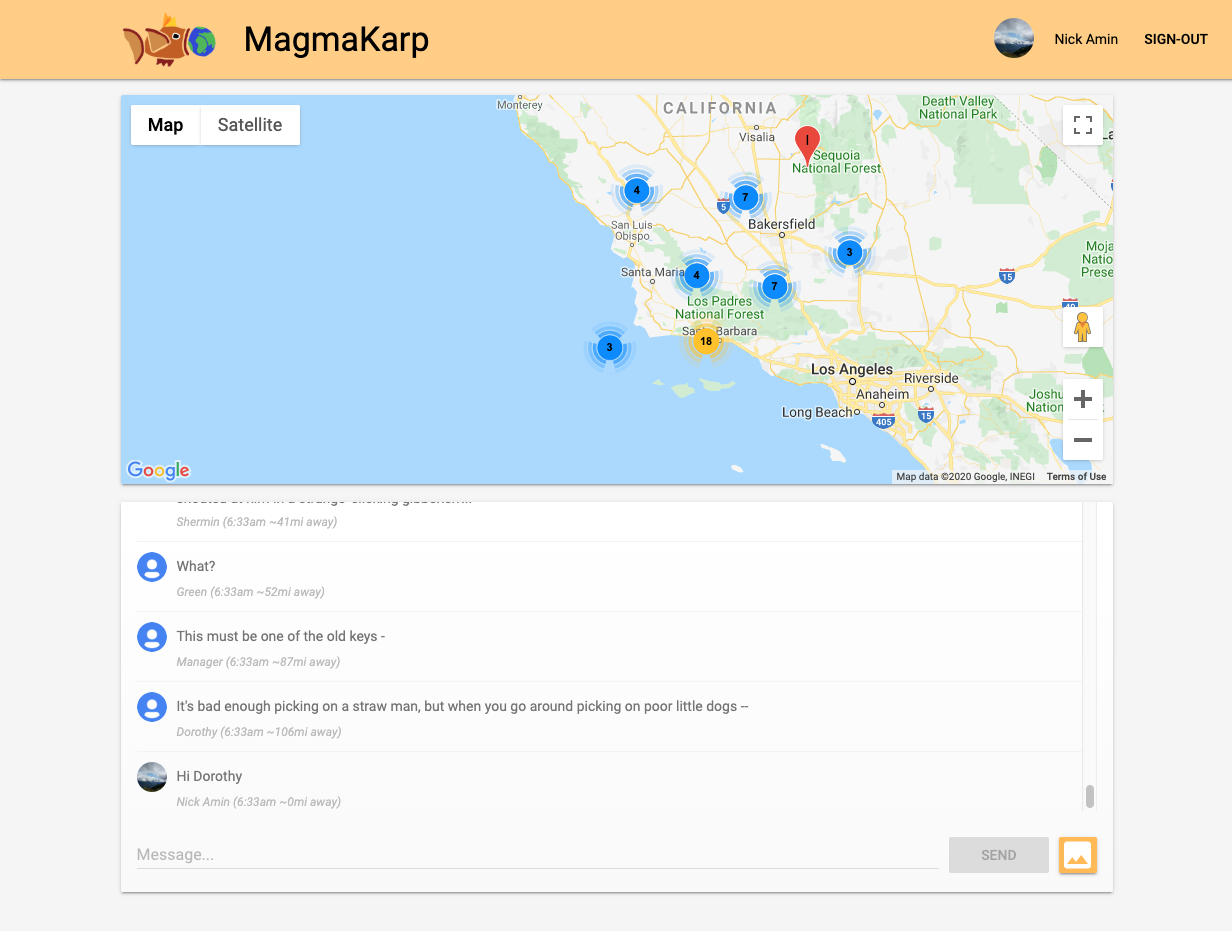Click the Green user avatar beside 'What?'
Screen dimensions: 1232x931
tap(152, 567)
